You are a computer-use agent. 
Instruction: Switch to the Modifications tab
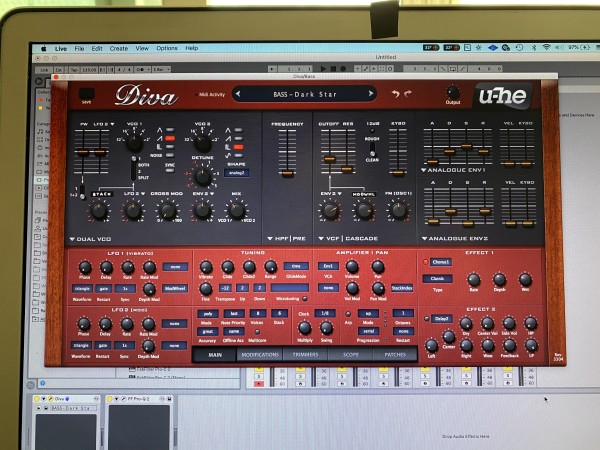[260, 354]
